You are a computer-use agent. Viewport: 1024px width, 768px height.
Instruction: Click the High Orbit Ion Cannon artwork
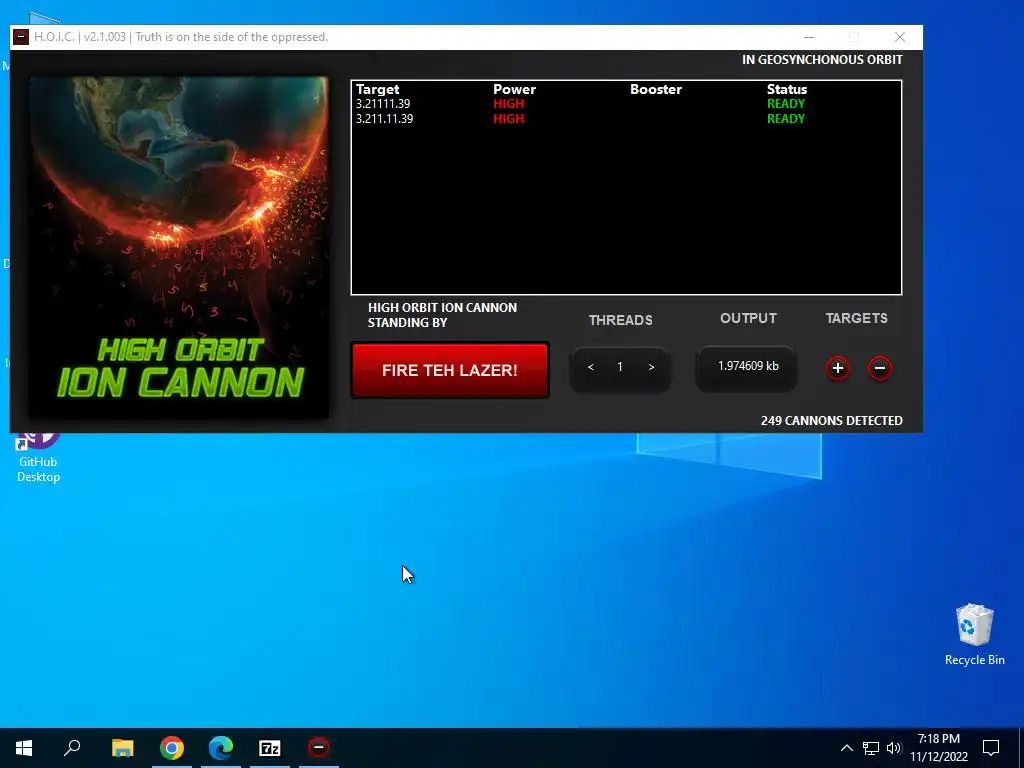point(179,248)
